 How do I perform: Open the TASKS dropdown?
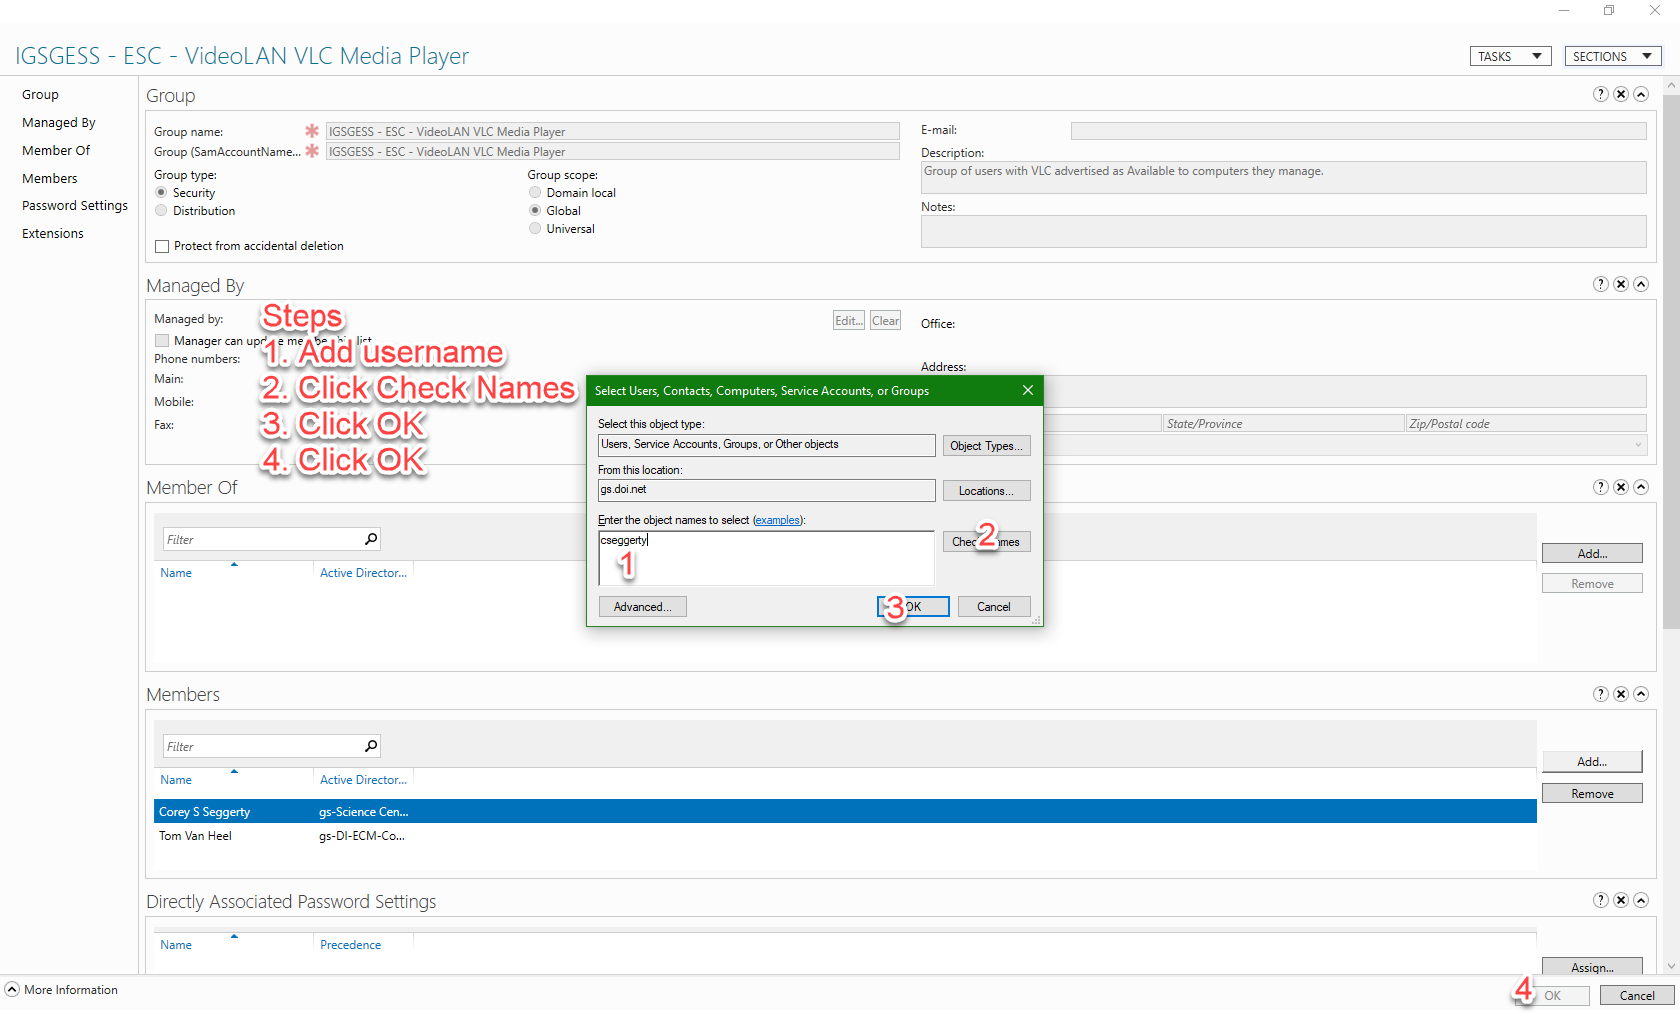pyautogui.click(x=1510, y=56)
